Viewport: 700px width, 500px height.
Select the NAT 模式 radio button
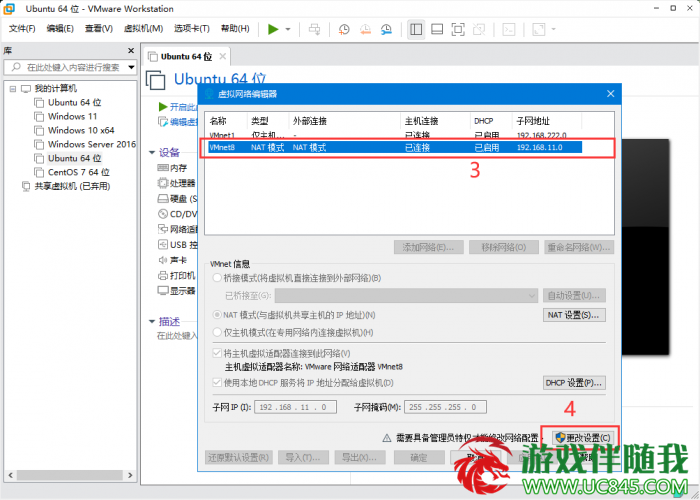point(217,315)
